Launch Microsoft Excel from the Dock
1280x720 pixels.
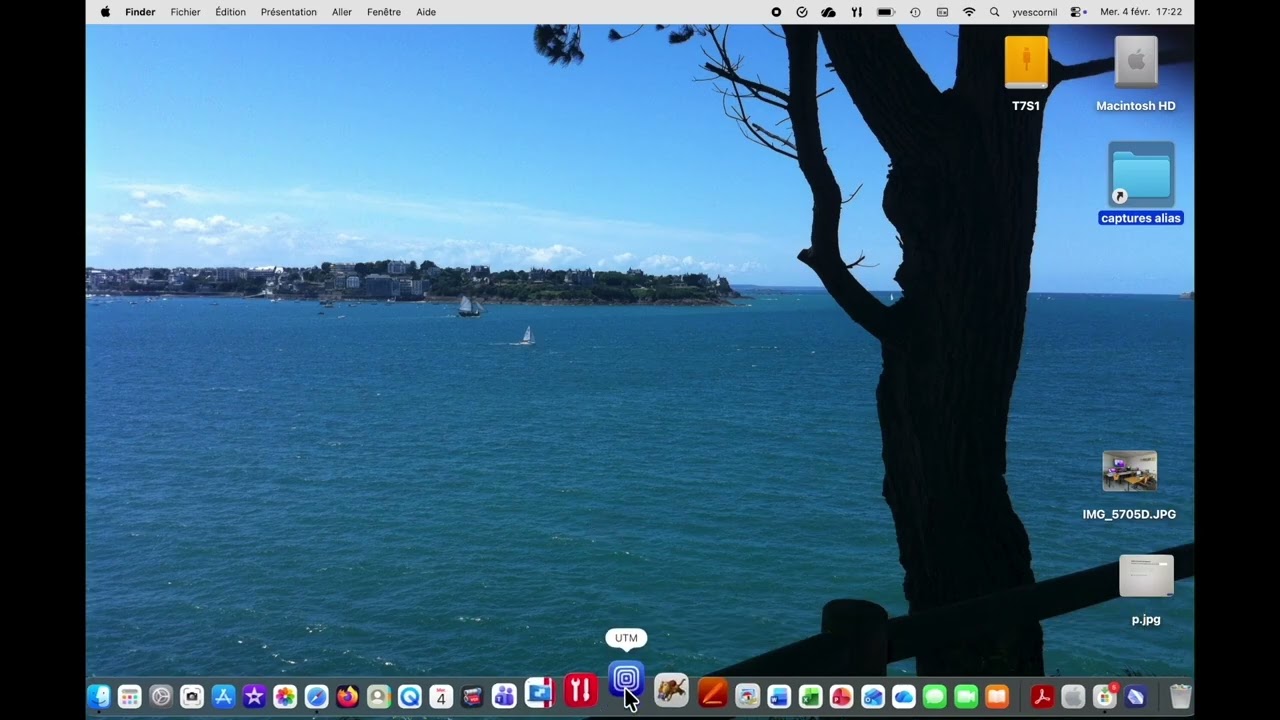(810, 697)
